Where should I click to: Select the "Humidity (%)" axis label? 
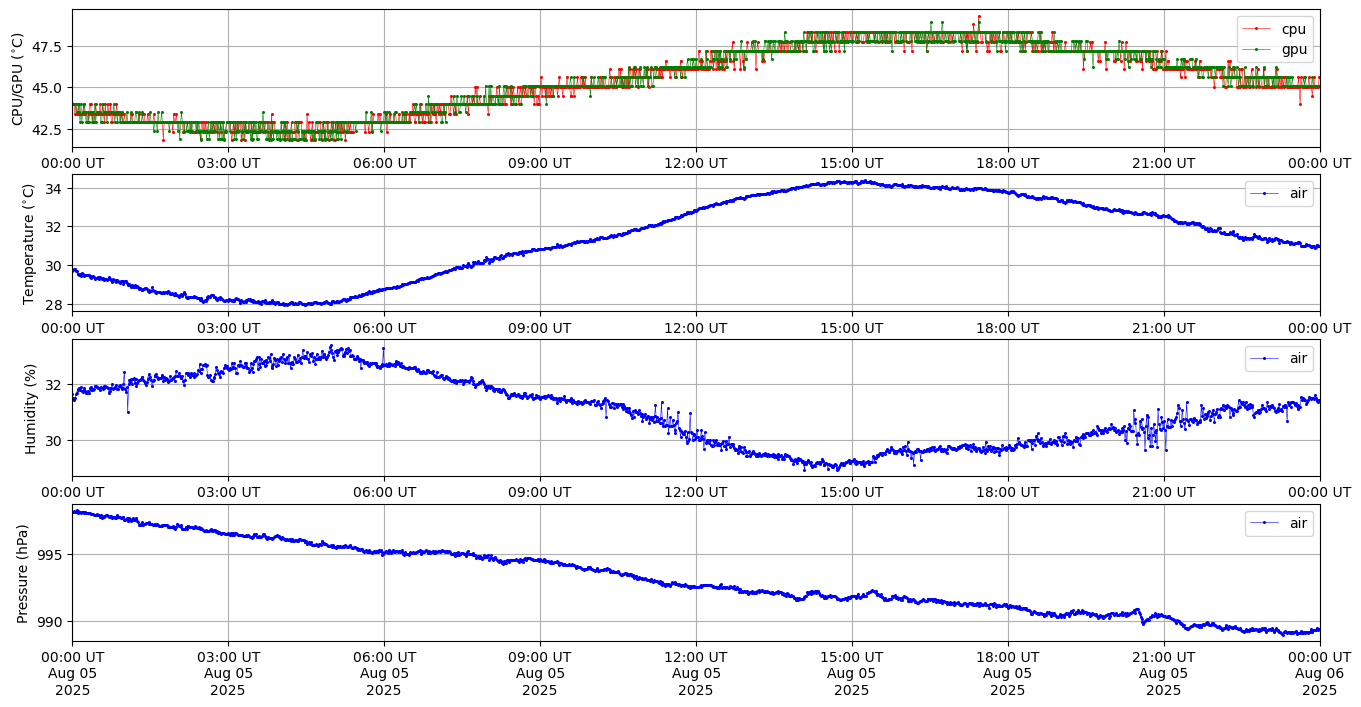[30, 408]
